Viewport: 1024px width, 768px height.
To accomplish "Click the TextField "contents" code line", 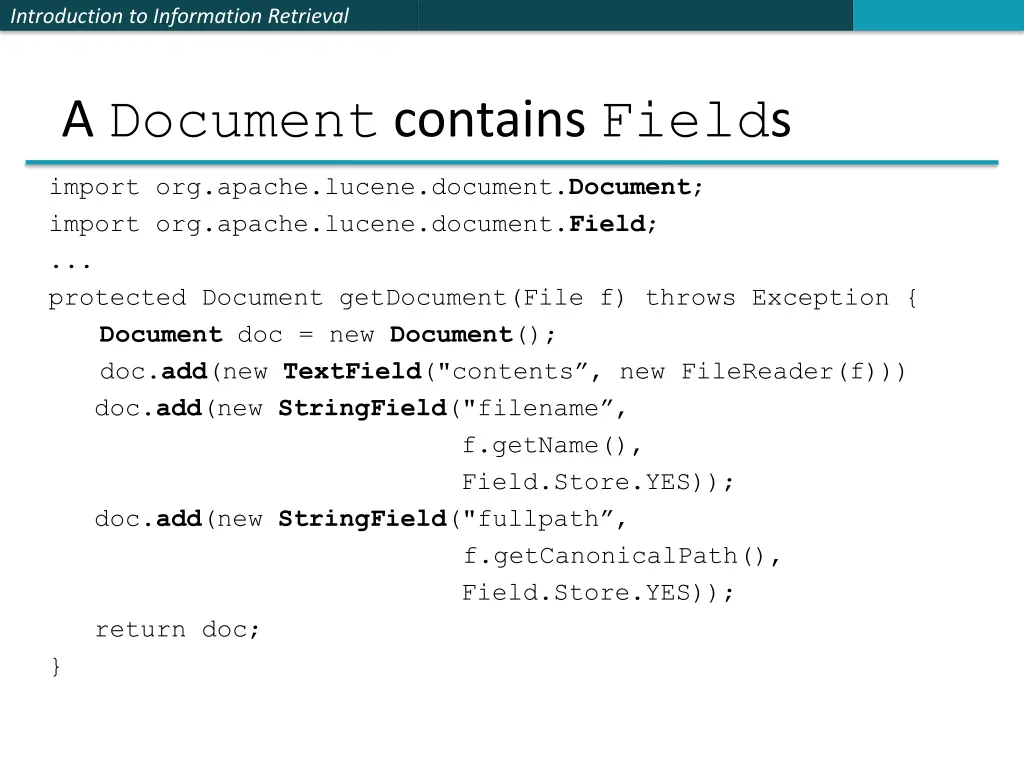I will point(503,372).
